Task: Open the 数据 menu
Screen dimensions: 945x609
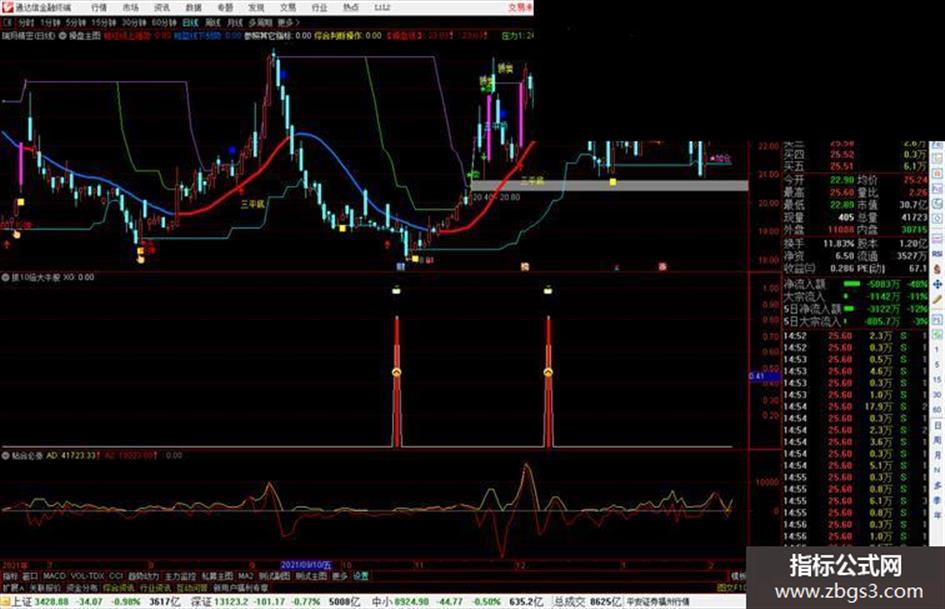Action: (x=193, y=8)
